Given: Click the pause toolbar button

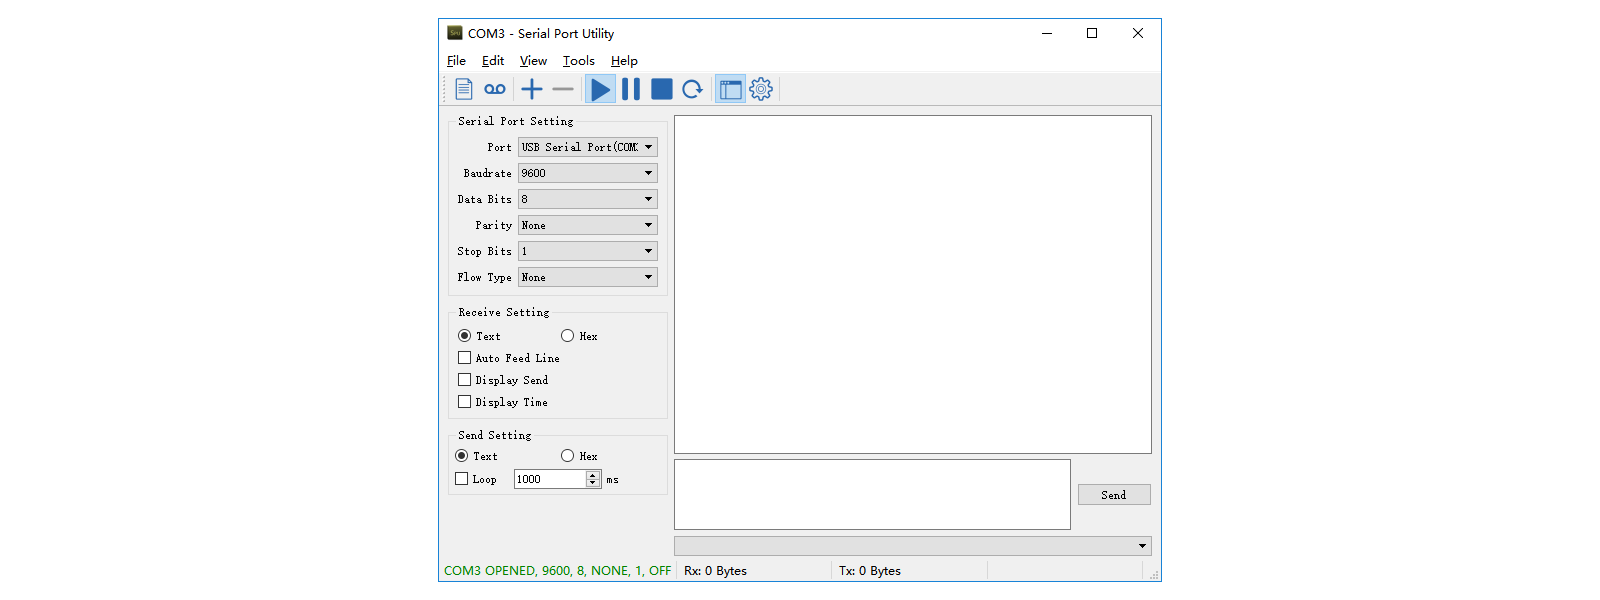Looking at the screenshot, I should (x=631, y=89).
